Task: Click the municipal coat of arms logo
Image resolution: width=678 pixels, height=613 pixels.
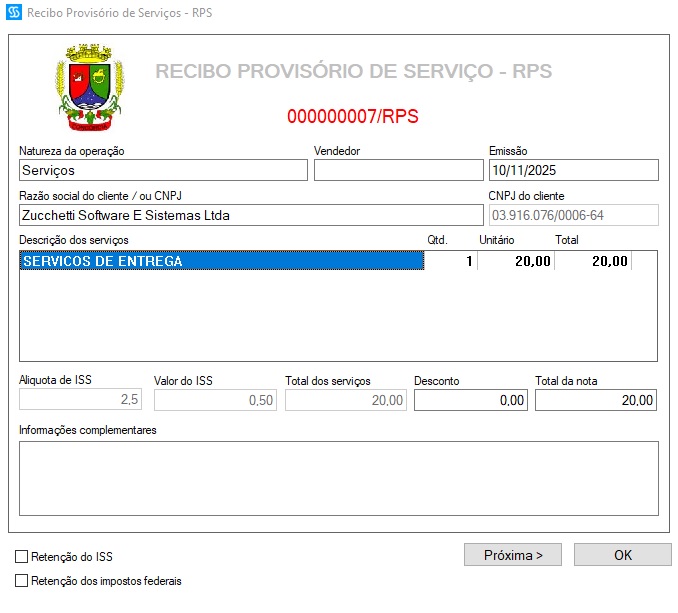Action: 89,87
